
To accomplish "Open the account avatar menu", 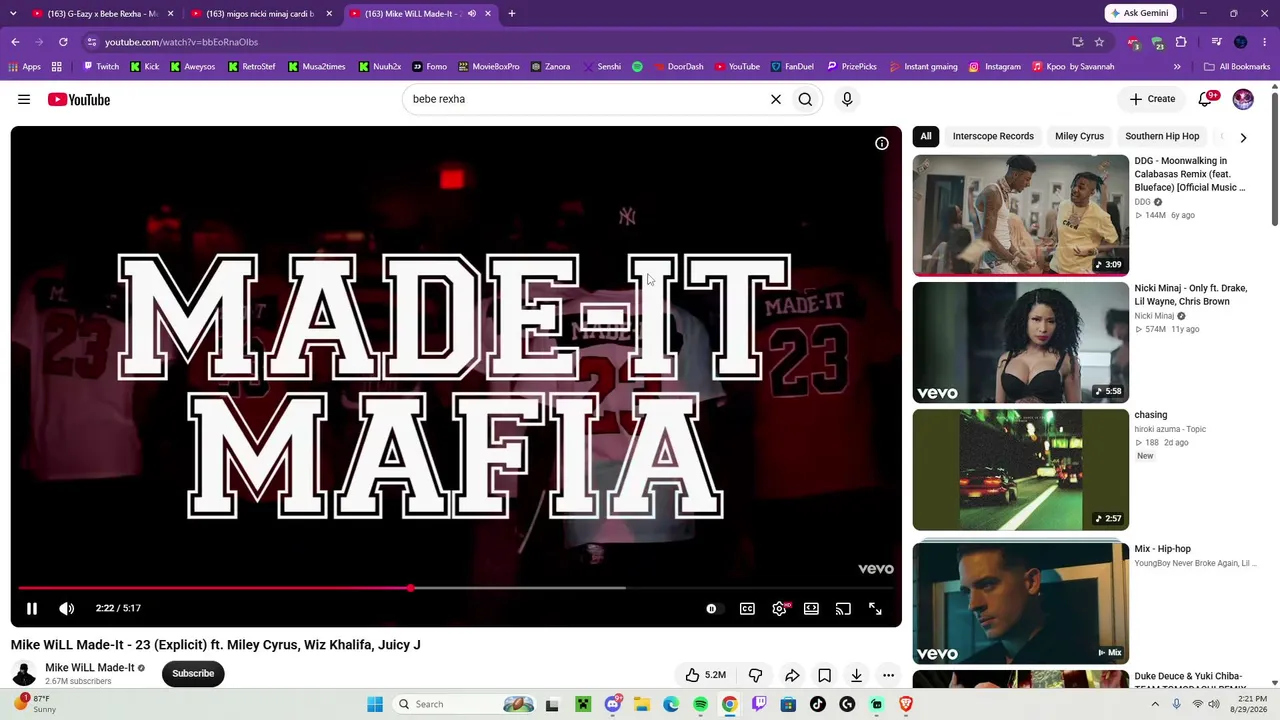I will point(1243,99).
